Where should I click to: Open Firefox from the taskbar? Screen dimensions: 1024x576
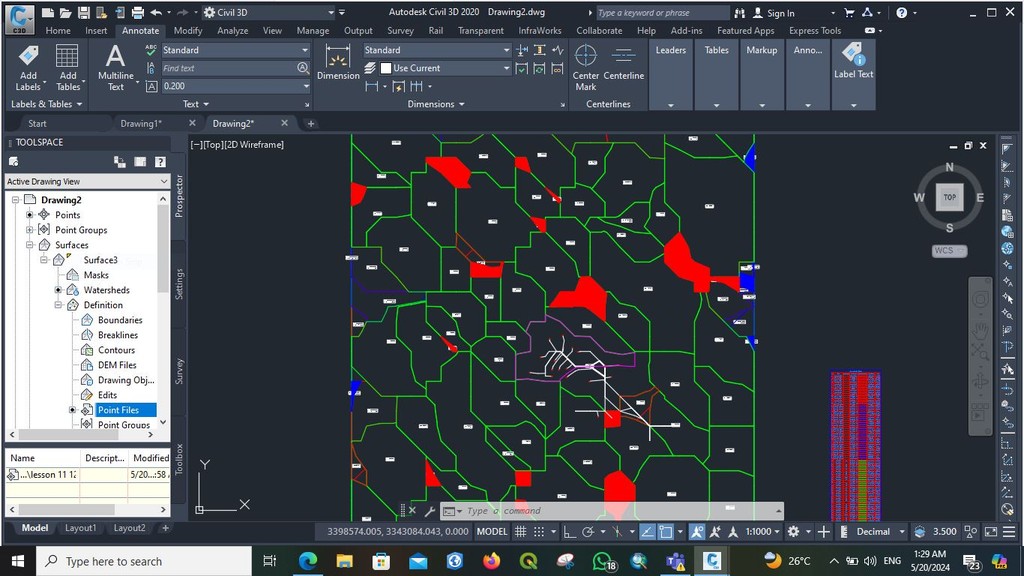click(x=491, y=561)
